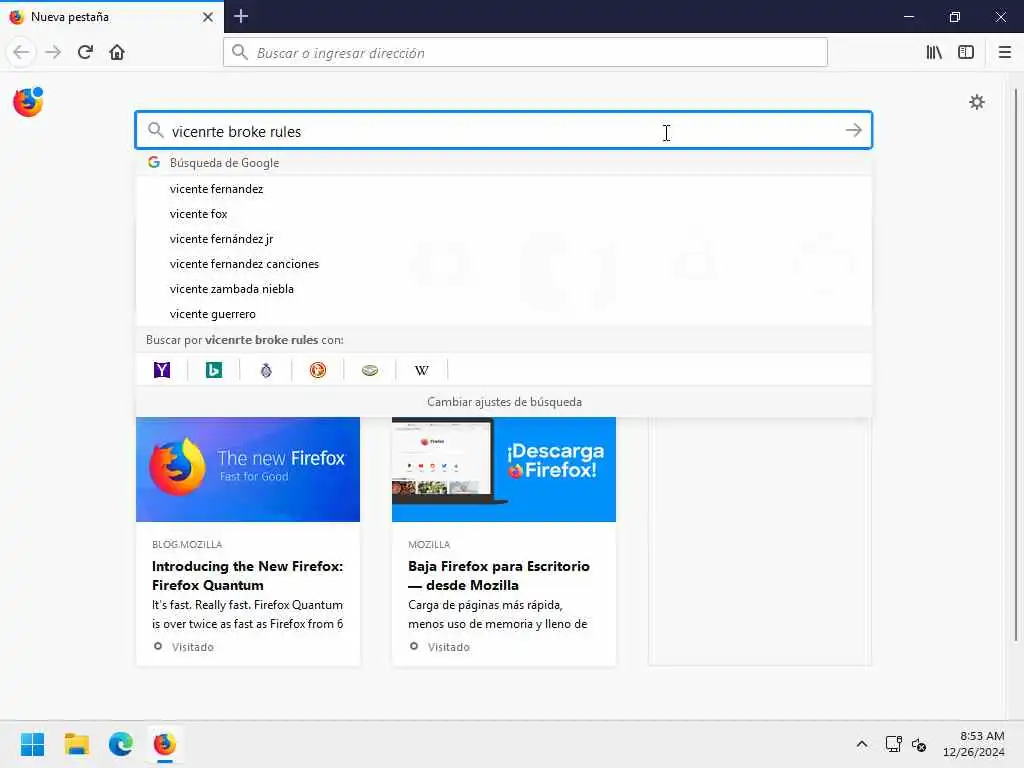Choose suggestion vicente fernandez canciones
Image resolution: width=1024 pixels, height=768 pixels.
pos(504,264)
